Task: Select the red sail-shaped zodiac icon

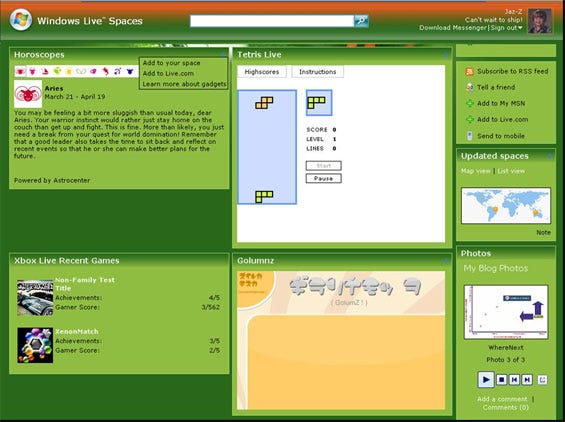Action: coord(45,71)
